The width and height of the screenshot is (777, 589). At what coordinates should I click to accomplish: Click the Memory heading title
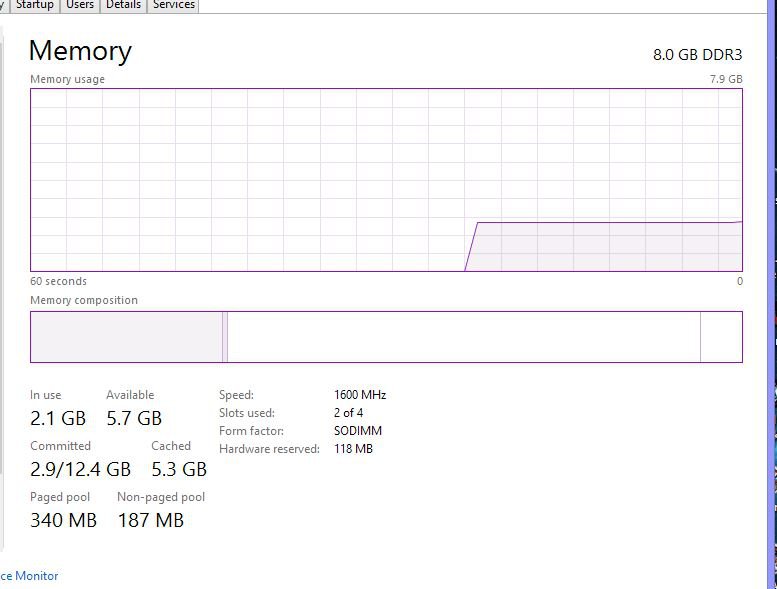click(x=80, y=51)
